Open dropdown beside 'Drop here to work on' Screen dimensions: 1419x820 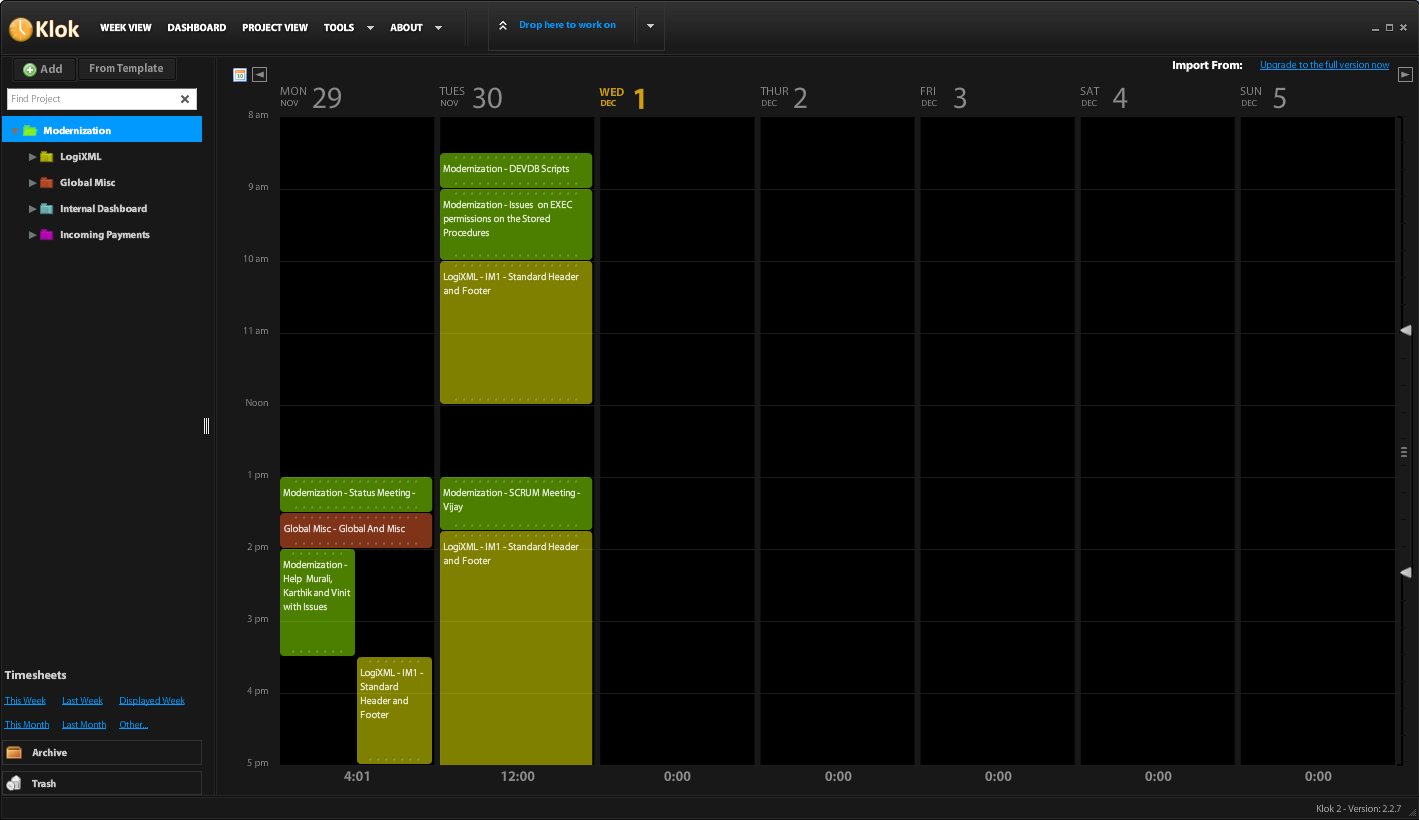[650, 26]
